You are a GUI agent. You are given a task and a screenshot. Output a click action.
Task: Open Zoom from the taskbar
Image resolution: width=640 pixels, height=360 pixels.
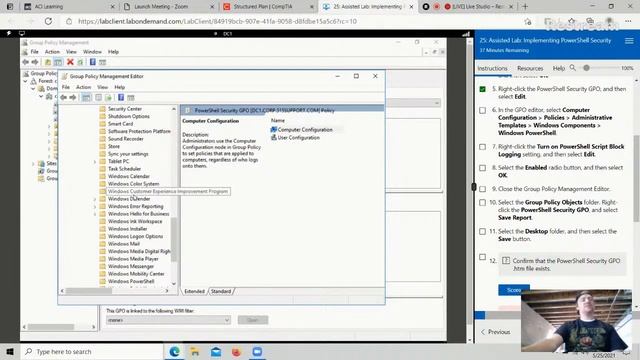[257, 351]
